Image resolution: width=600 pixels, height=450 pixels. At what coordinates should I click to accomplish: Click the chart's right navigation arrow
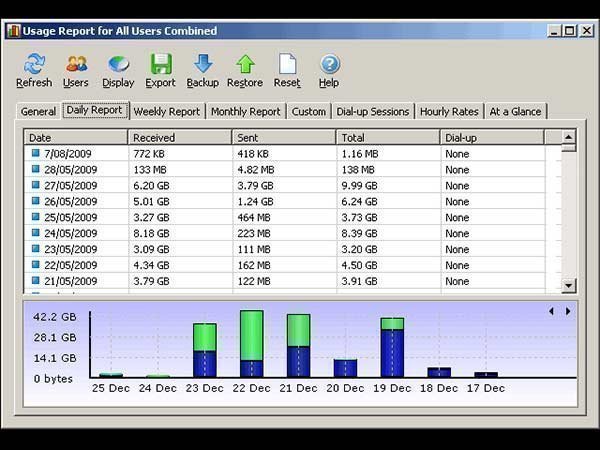(x=568, y=311)
